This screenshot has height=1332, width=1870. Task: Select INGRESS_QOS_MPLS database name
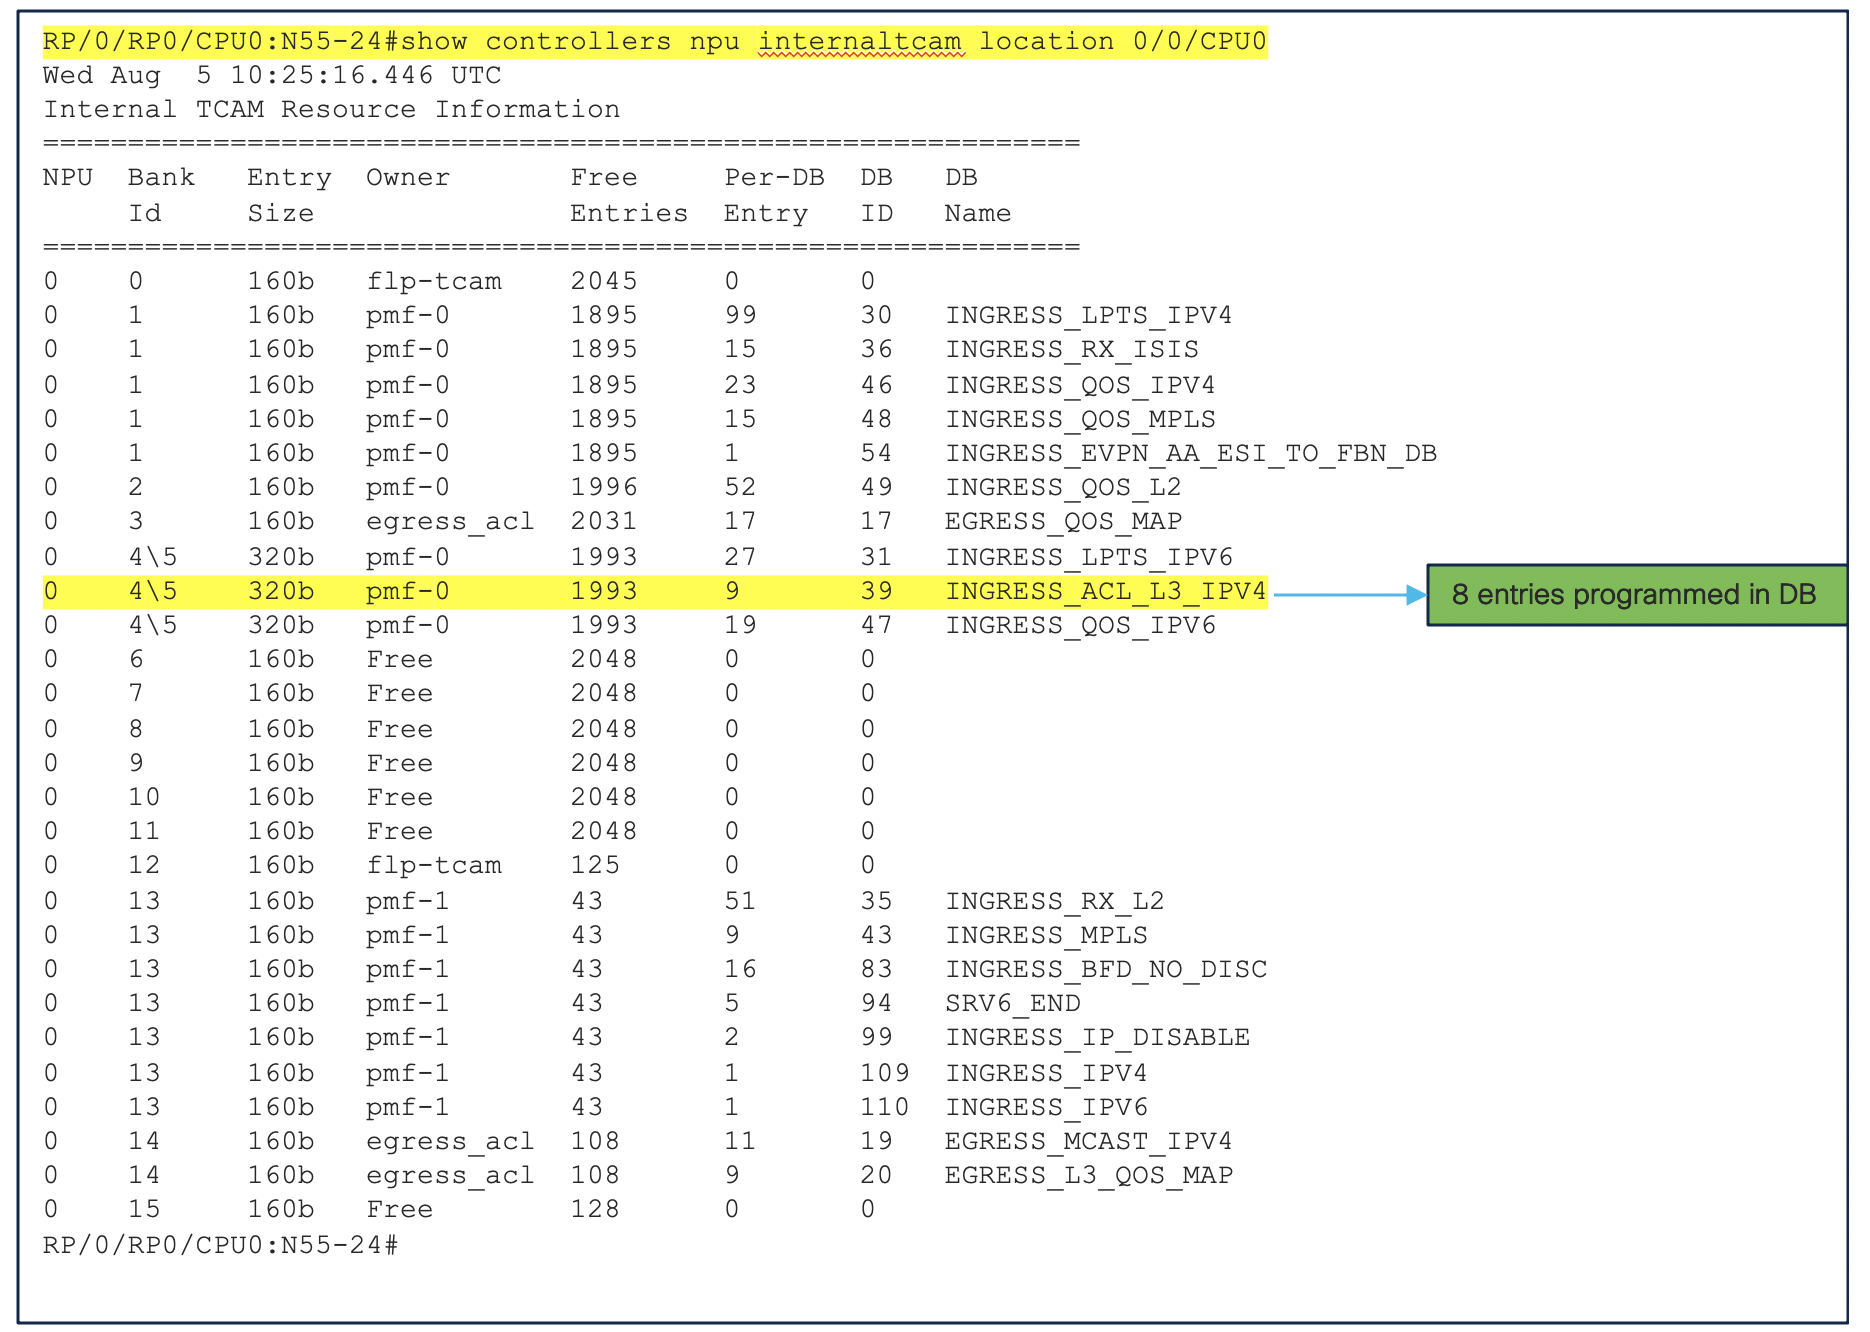pos(1080,420)
